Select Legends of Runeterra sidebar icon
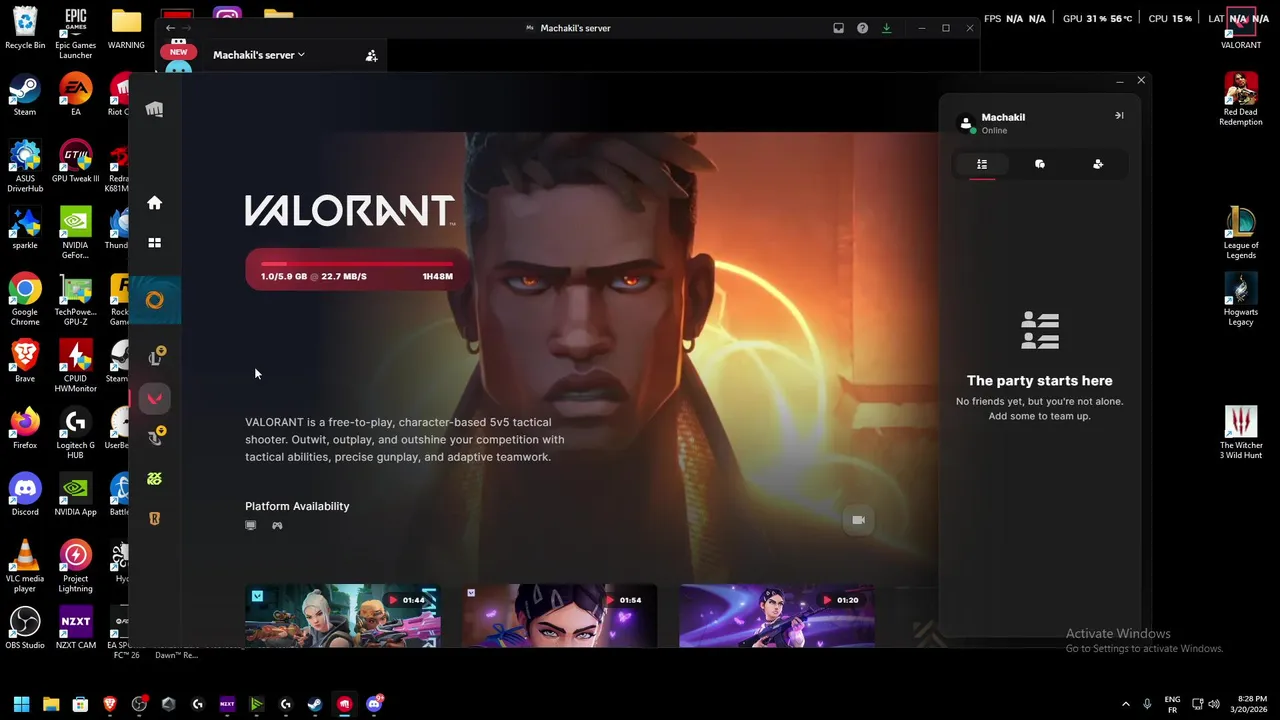This screenshot has height=720, width=1280. (154, 518)
